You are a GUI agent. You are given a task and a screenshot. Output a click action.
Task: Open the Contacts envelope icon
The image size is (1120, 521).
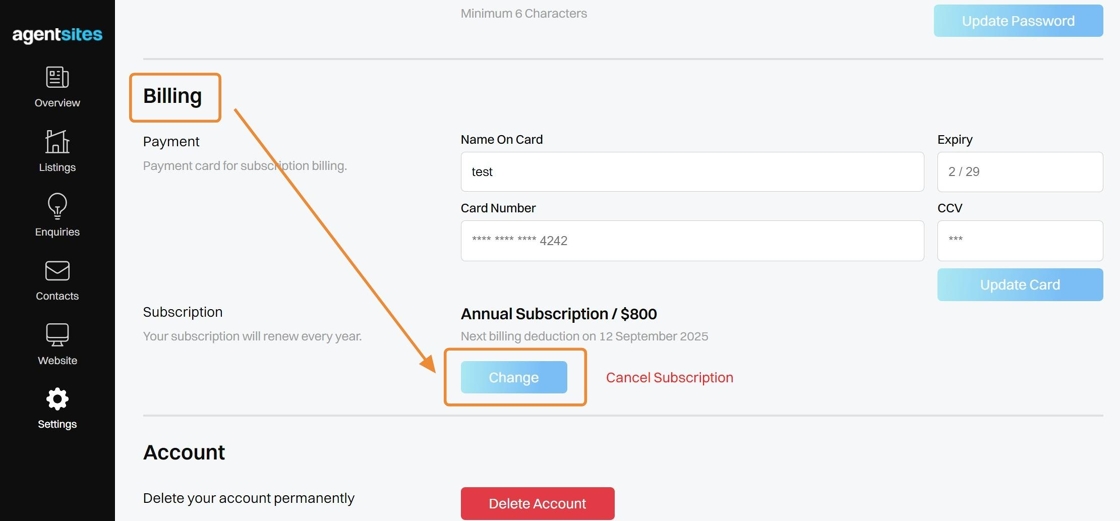[x=57, y=271]
